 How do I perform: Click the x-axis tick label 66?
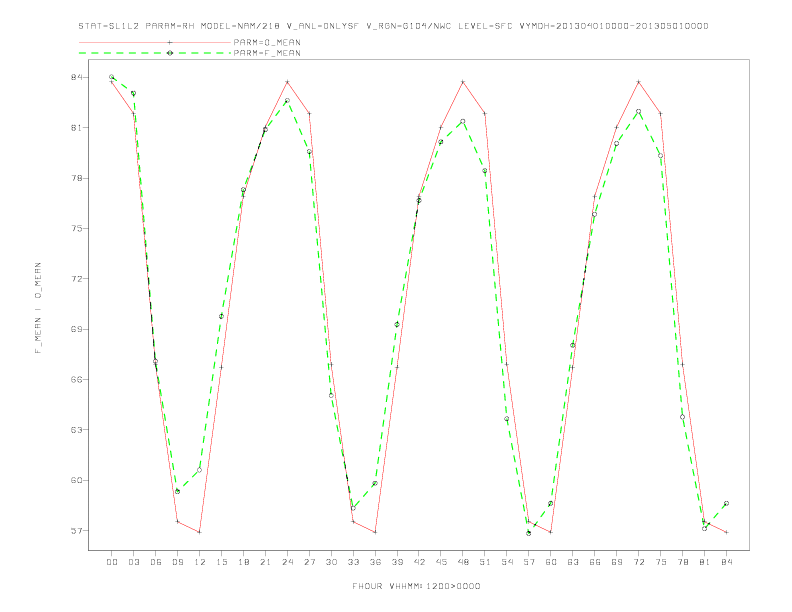click(x=595, y=562)
